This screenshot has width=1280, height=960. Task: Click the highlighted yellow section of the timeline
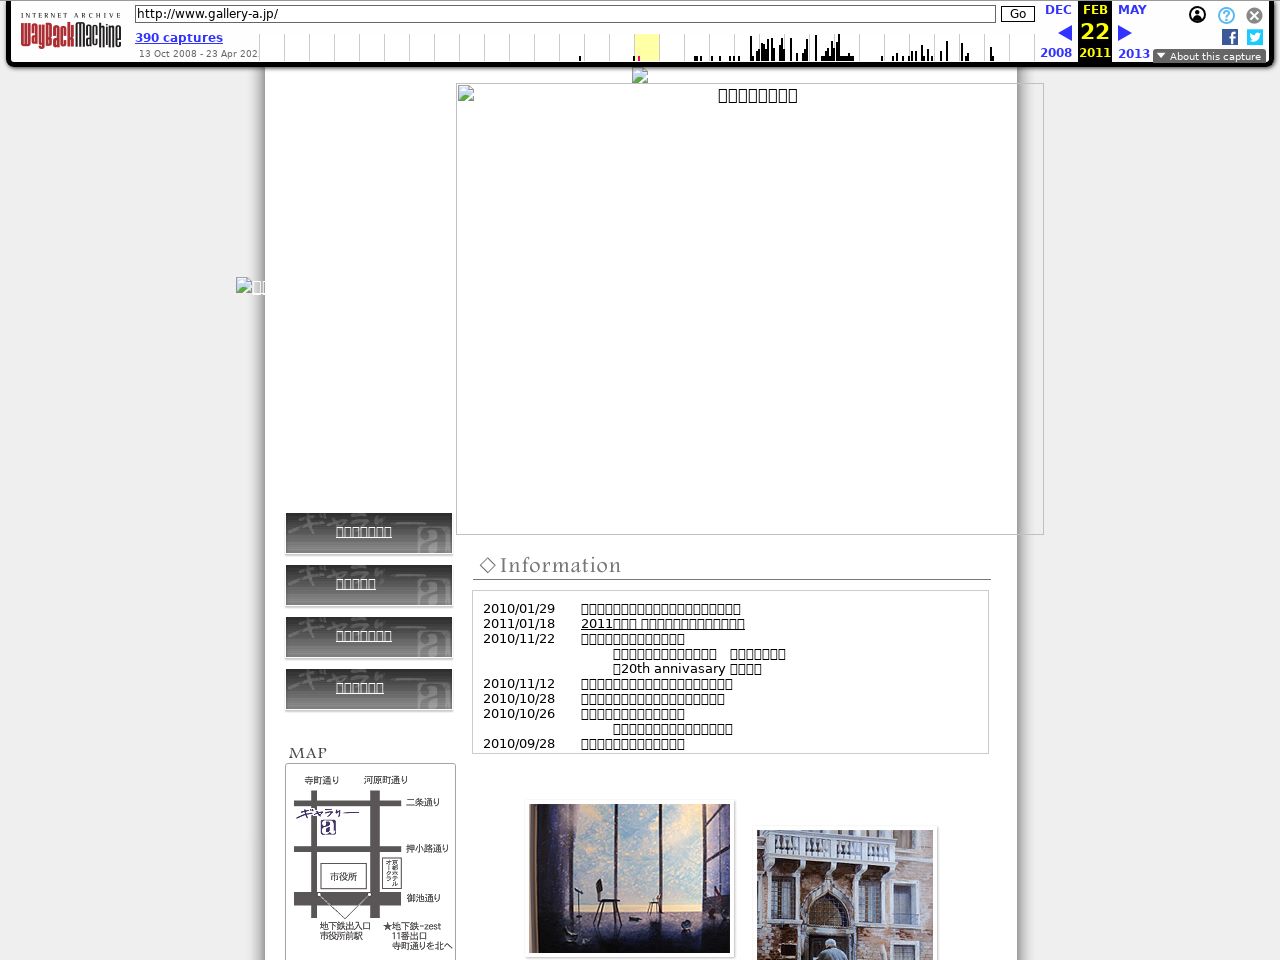pos(647,47)
